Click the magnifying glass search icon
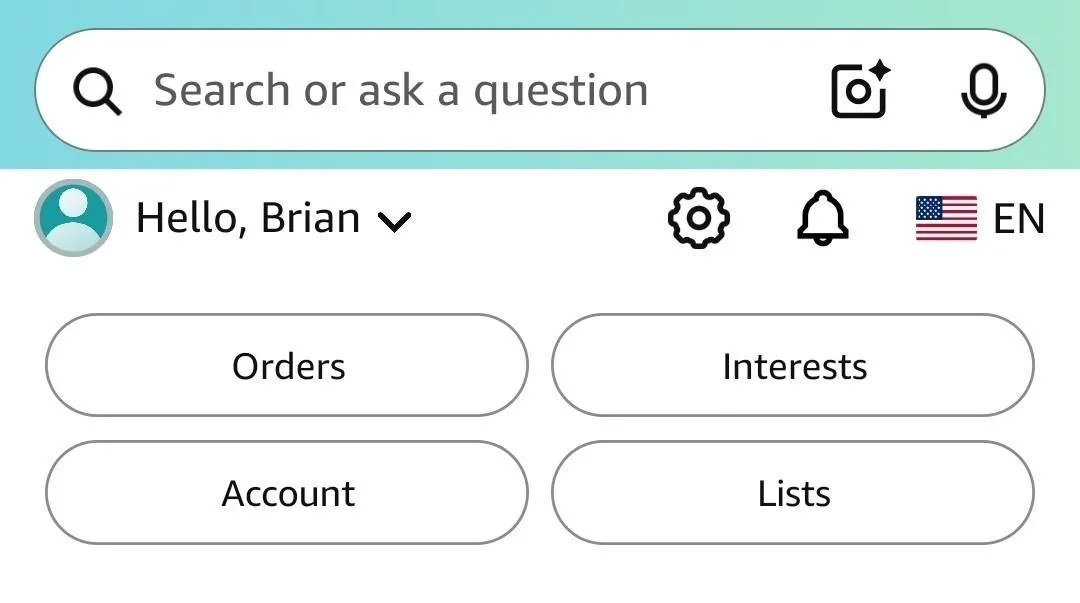Image resolution: width=1080 pixels, height=603 pixels. [x=97, y=92]
